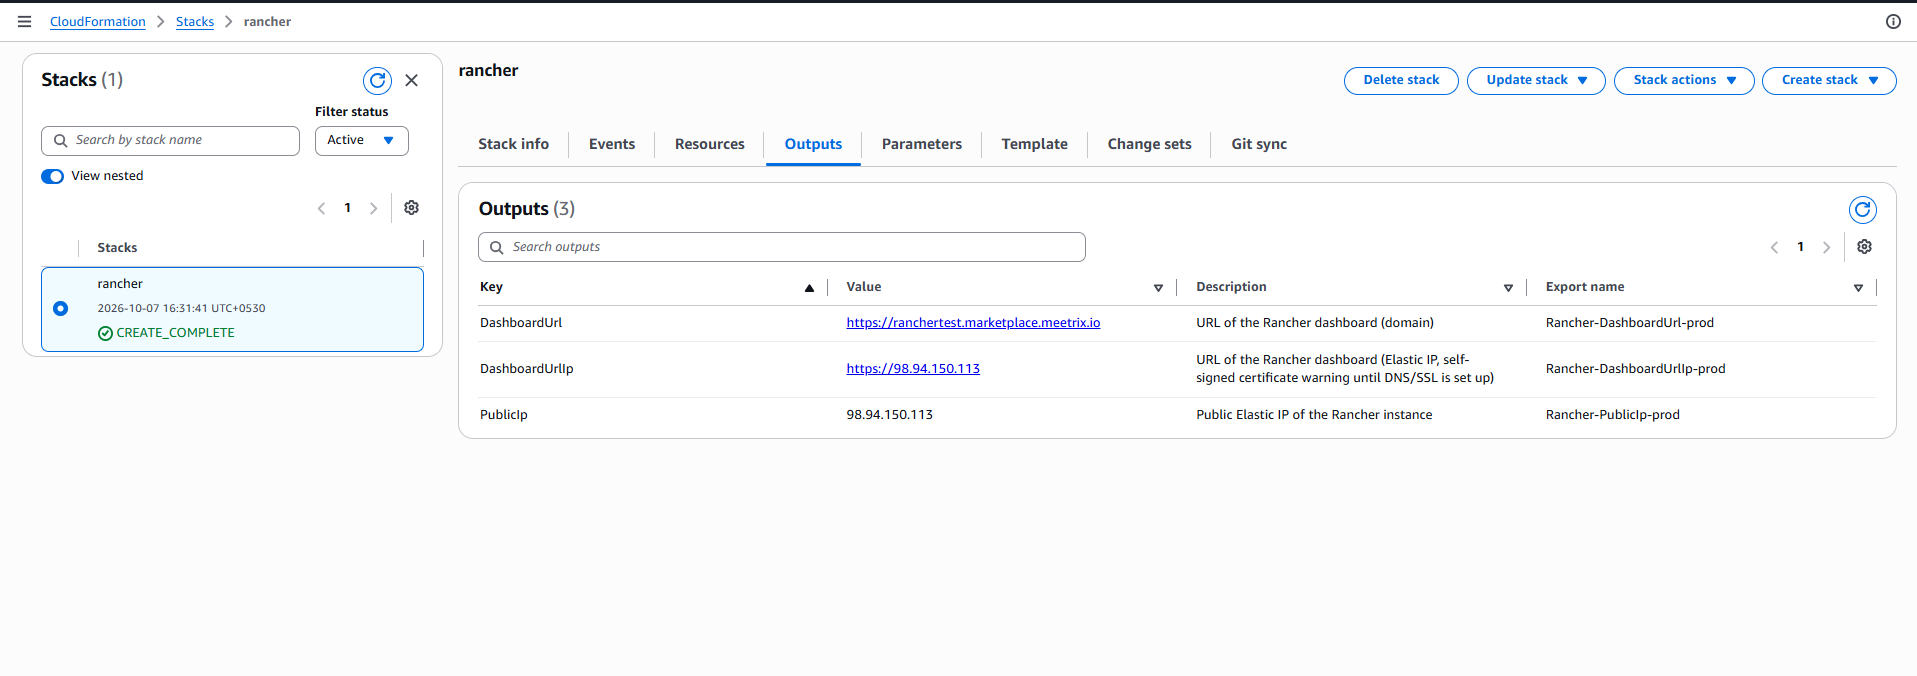Image resolution: width=1917 pixels, height=676 pixels.
Task: Go to previous page of Outputs
Action: tap(1774, 247)
